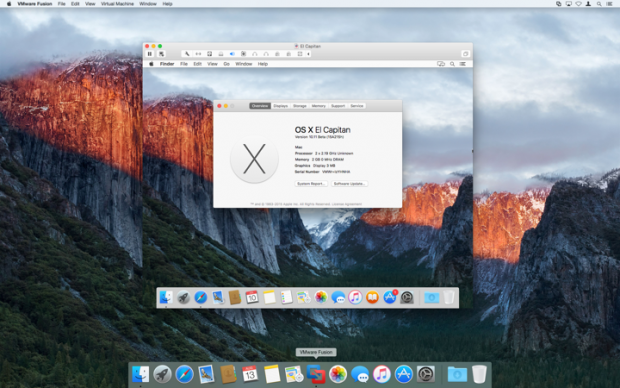Open the Trash in the host dock
The image size is (620, 388).
479,374
